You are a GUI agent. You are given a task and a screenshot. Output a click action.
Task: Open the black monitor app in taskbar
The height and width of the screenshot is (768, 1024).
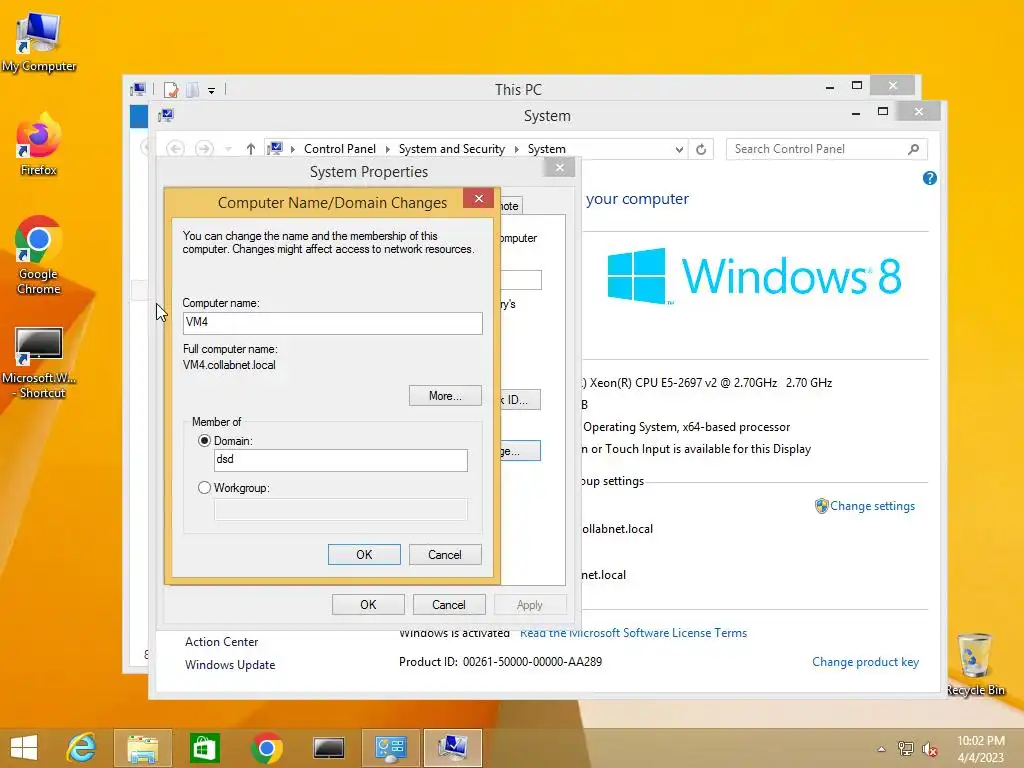point(328,748)
